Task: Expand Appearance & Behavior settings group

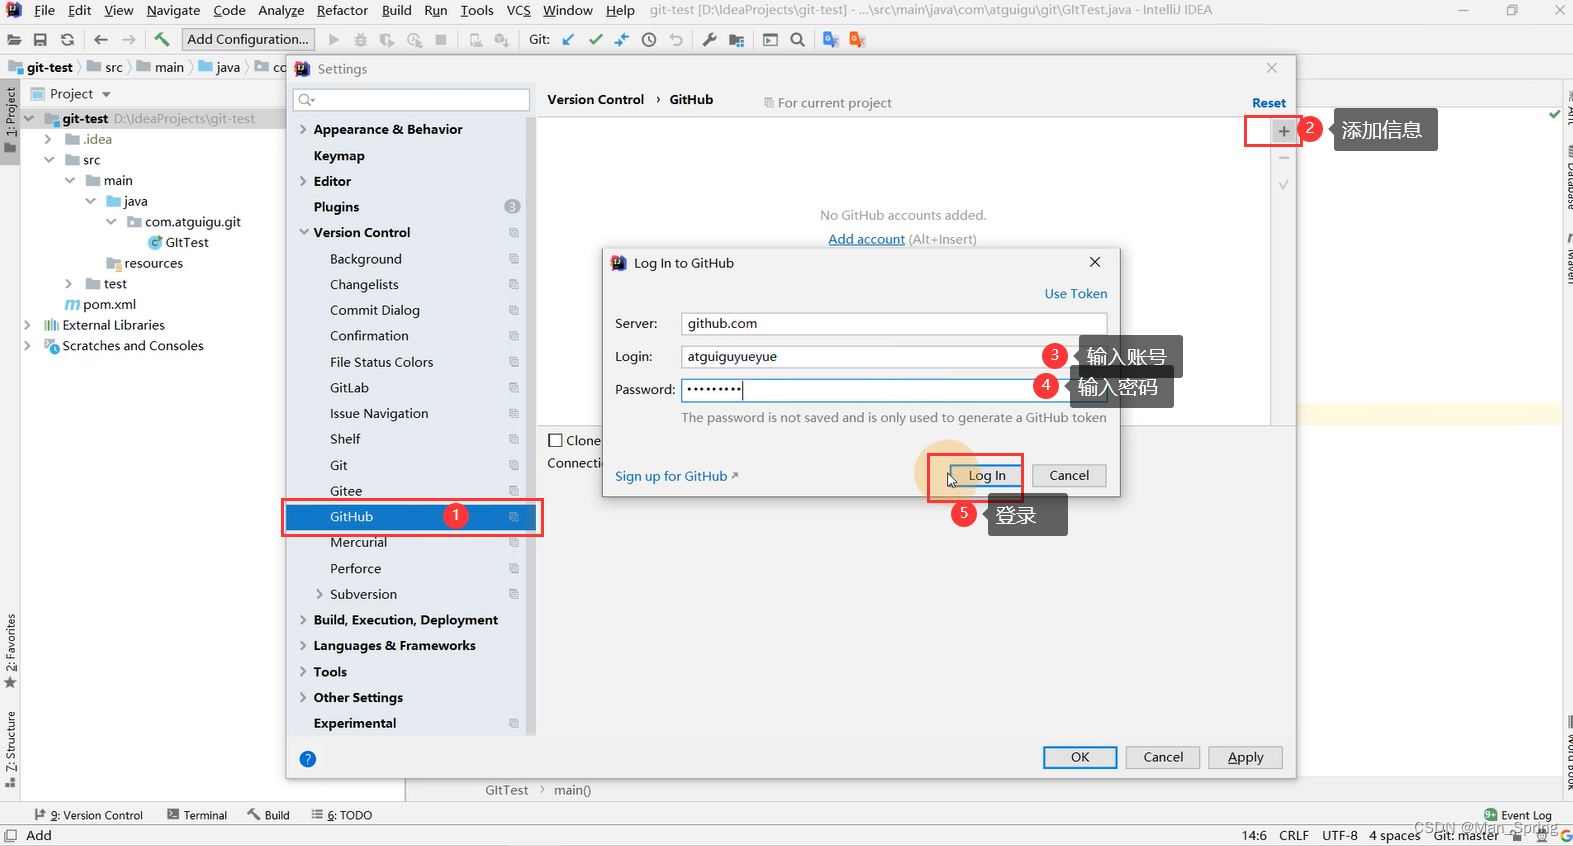Action: tap(303, 129)
